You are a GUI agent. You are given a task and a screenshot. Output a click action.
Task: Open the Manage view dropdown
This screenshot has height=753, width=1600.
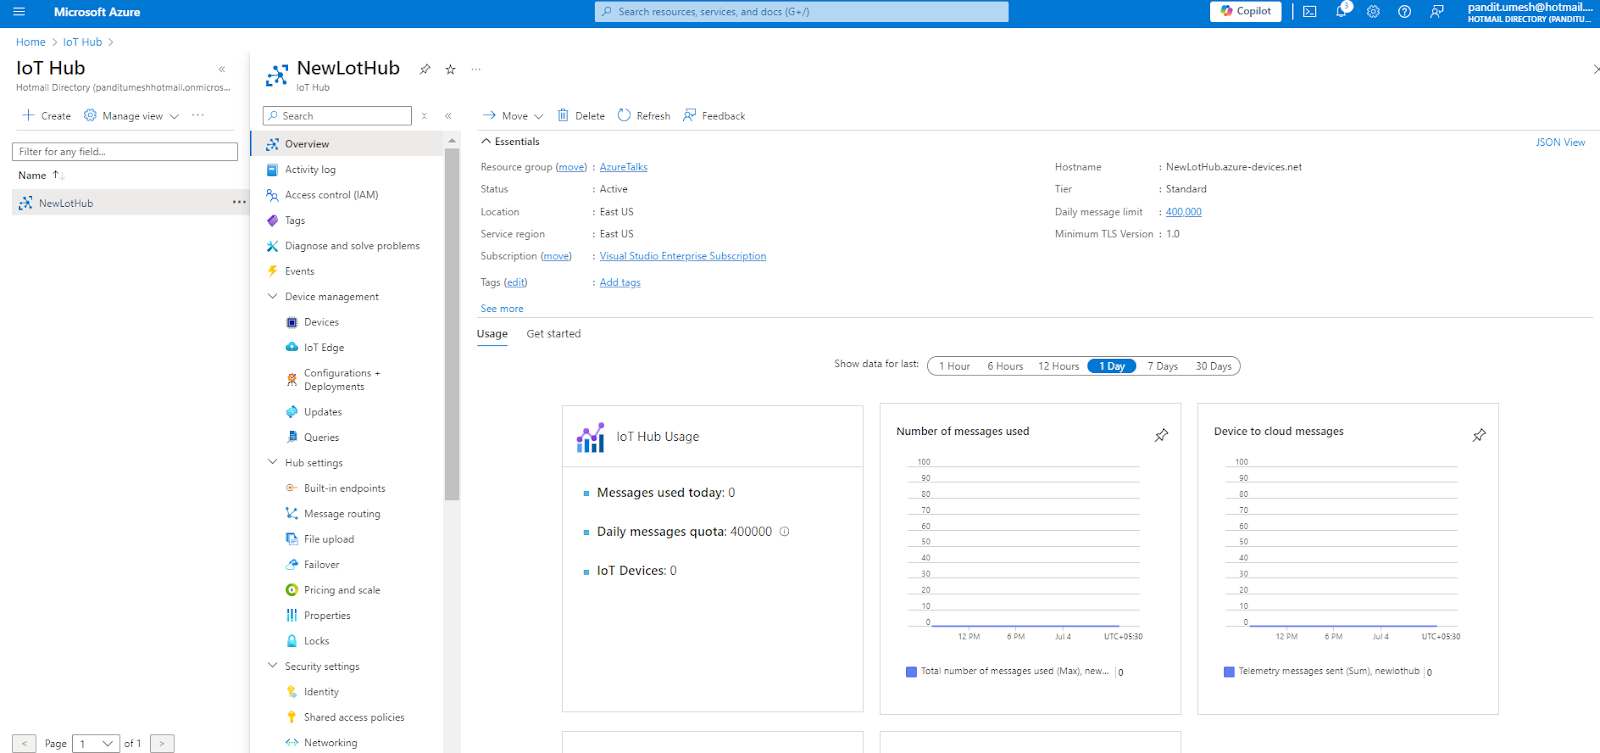point(131,116)
